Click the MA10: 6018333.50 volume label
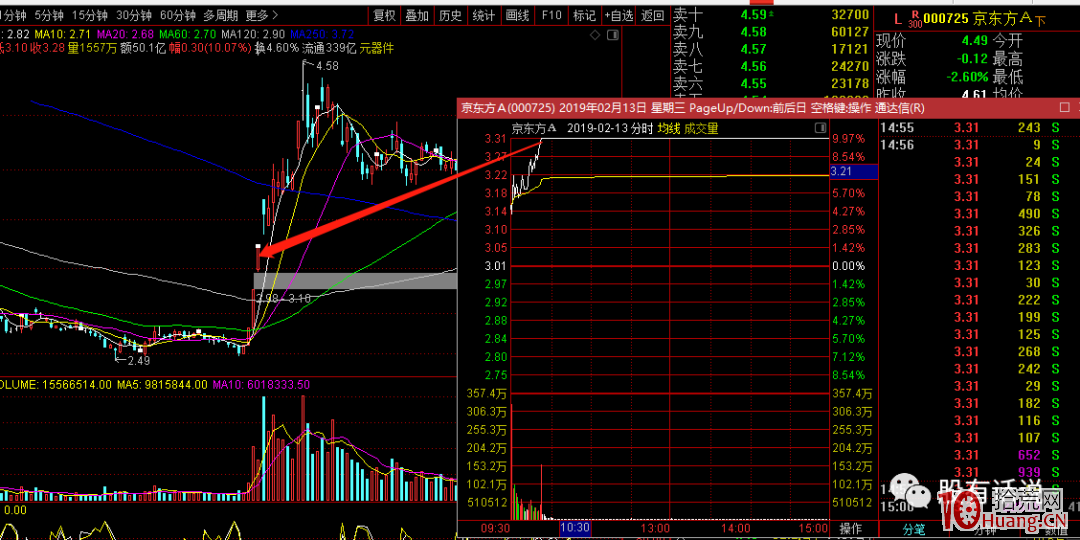This screenshot has width=1080, height=540. (260, 384)
